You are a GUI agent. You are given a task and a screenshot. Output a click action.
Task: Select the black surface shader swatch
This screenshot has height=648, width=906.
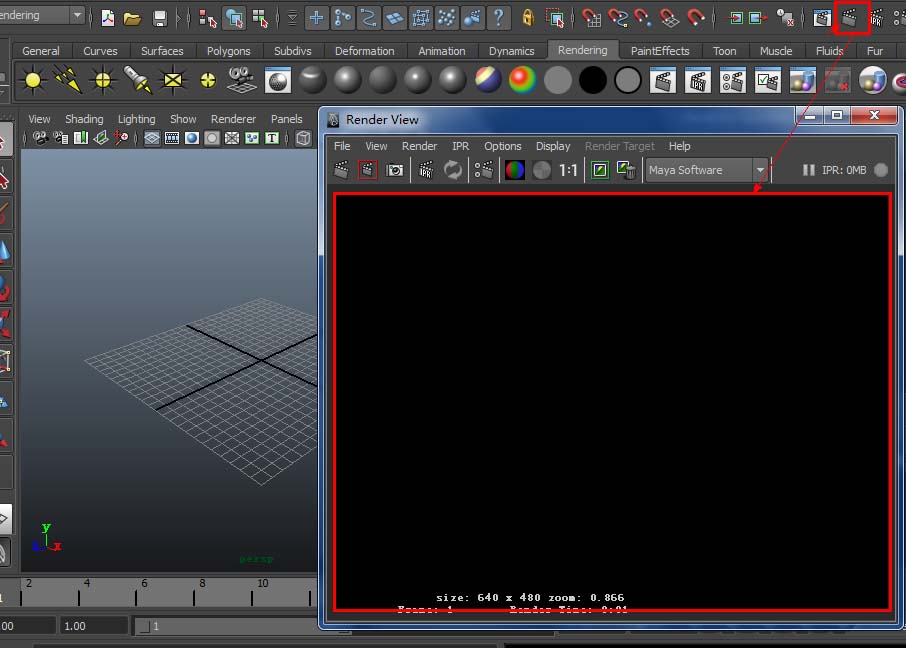coord(593,80)
